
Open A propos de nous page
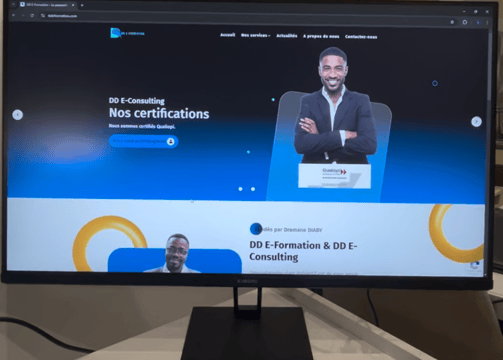pyautogui.click(x=321, y=36)
